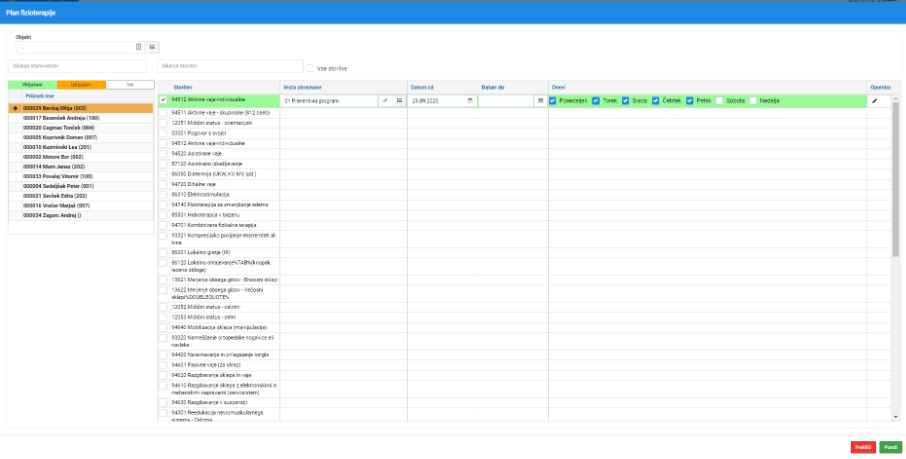The height and width of the screenshot is (459, 906).
Task: Tick the Sobota day checkbox
Action: click(719, 101)
